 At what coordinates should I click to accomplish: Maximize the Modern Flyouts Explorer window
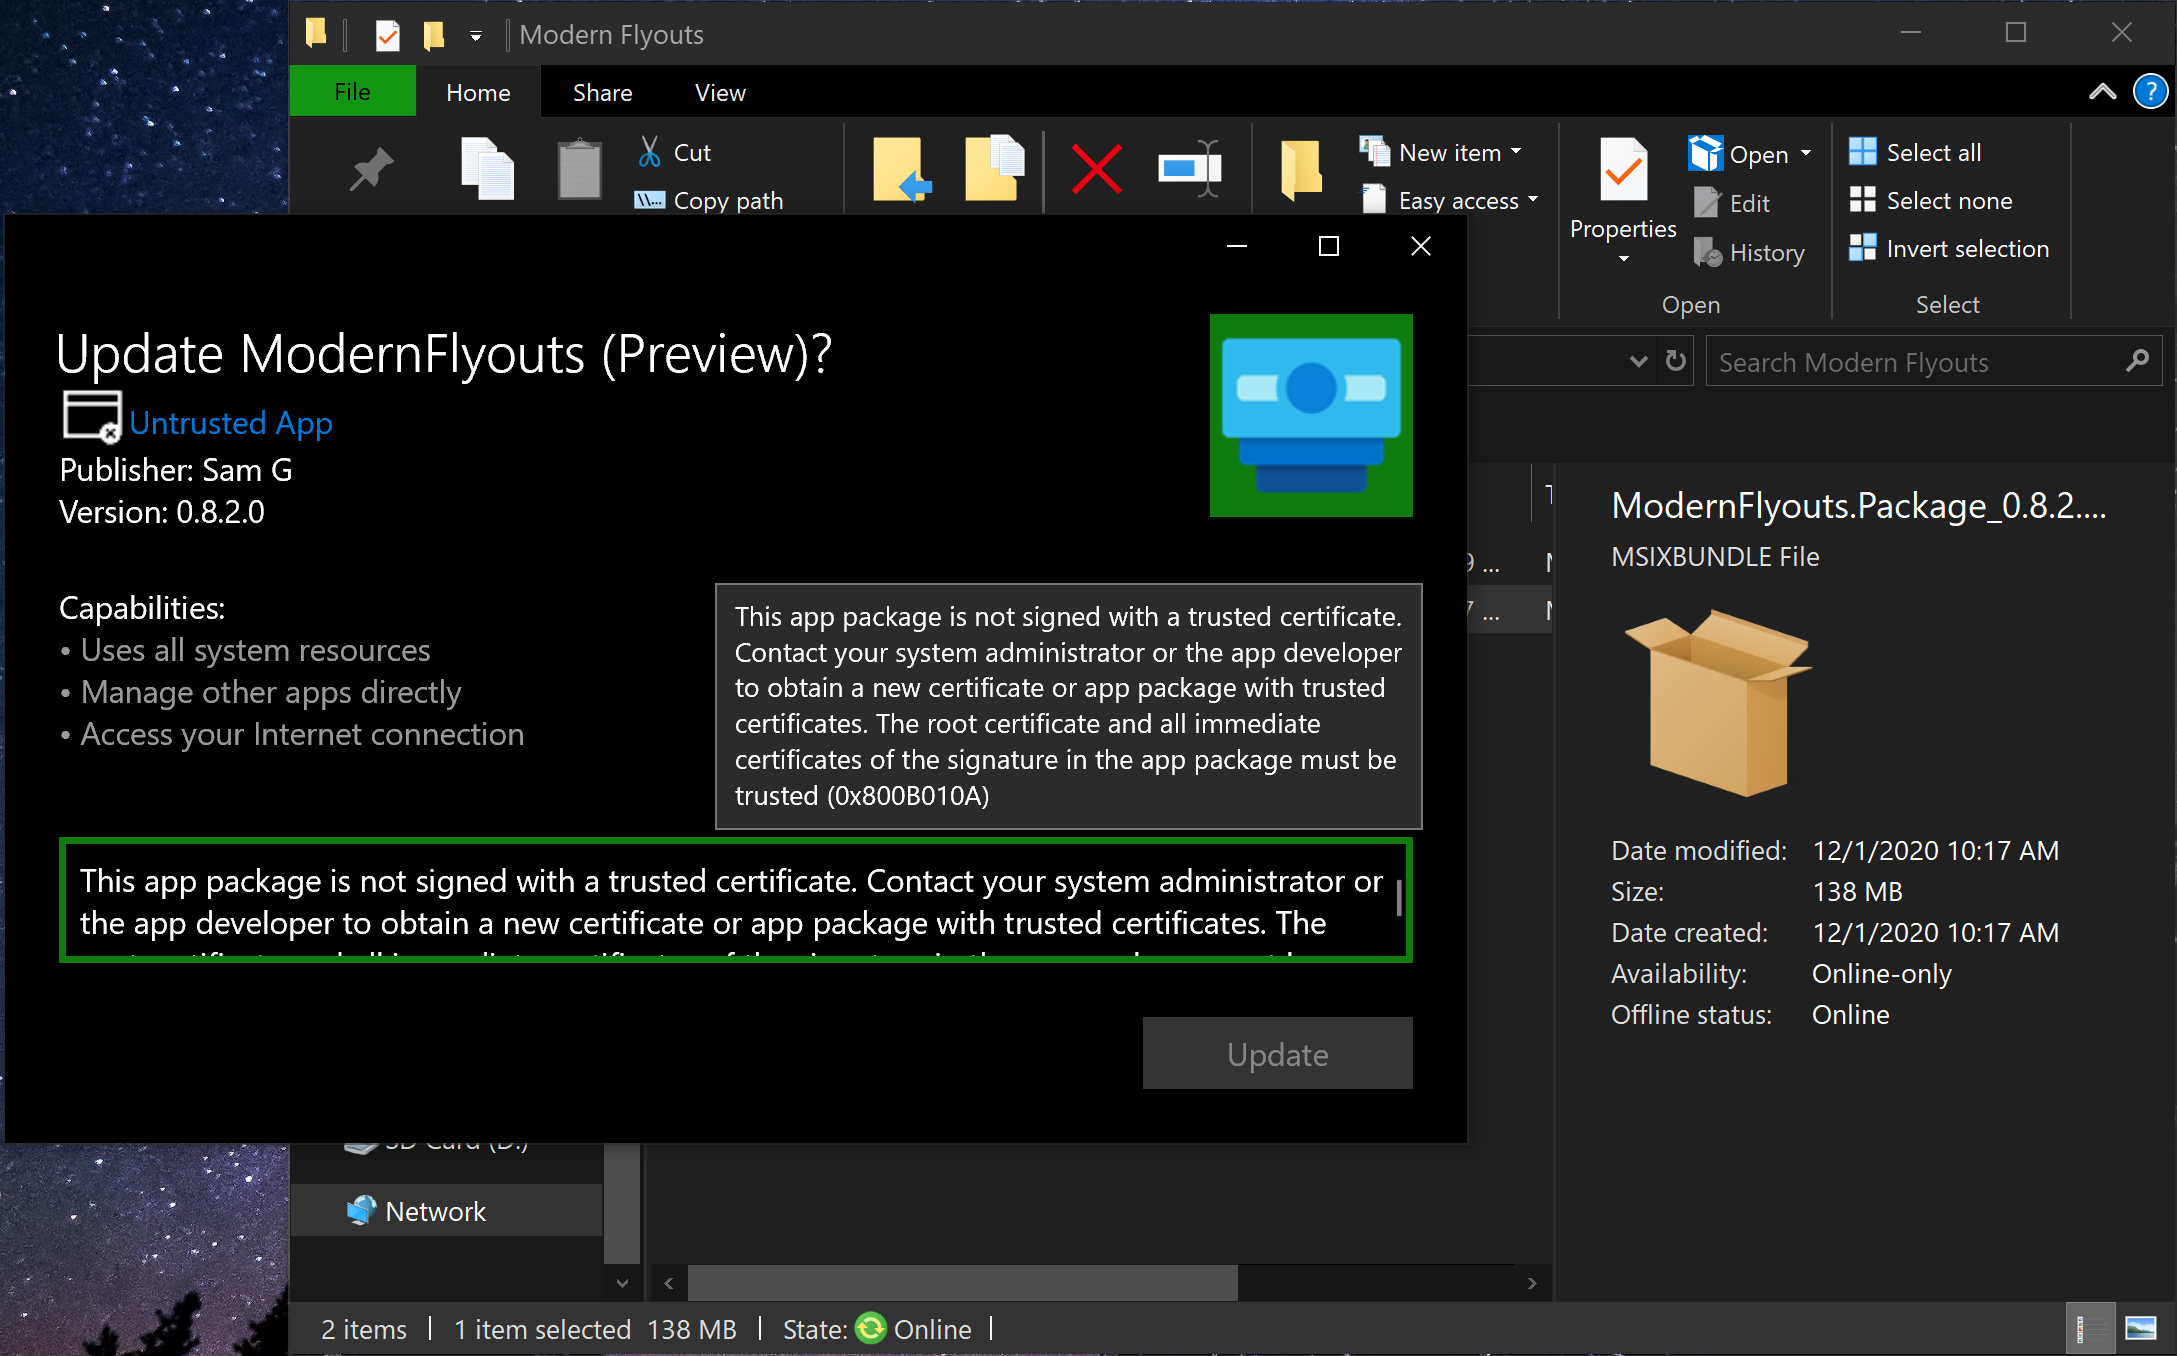[2016, 32]
